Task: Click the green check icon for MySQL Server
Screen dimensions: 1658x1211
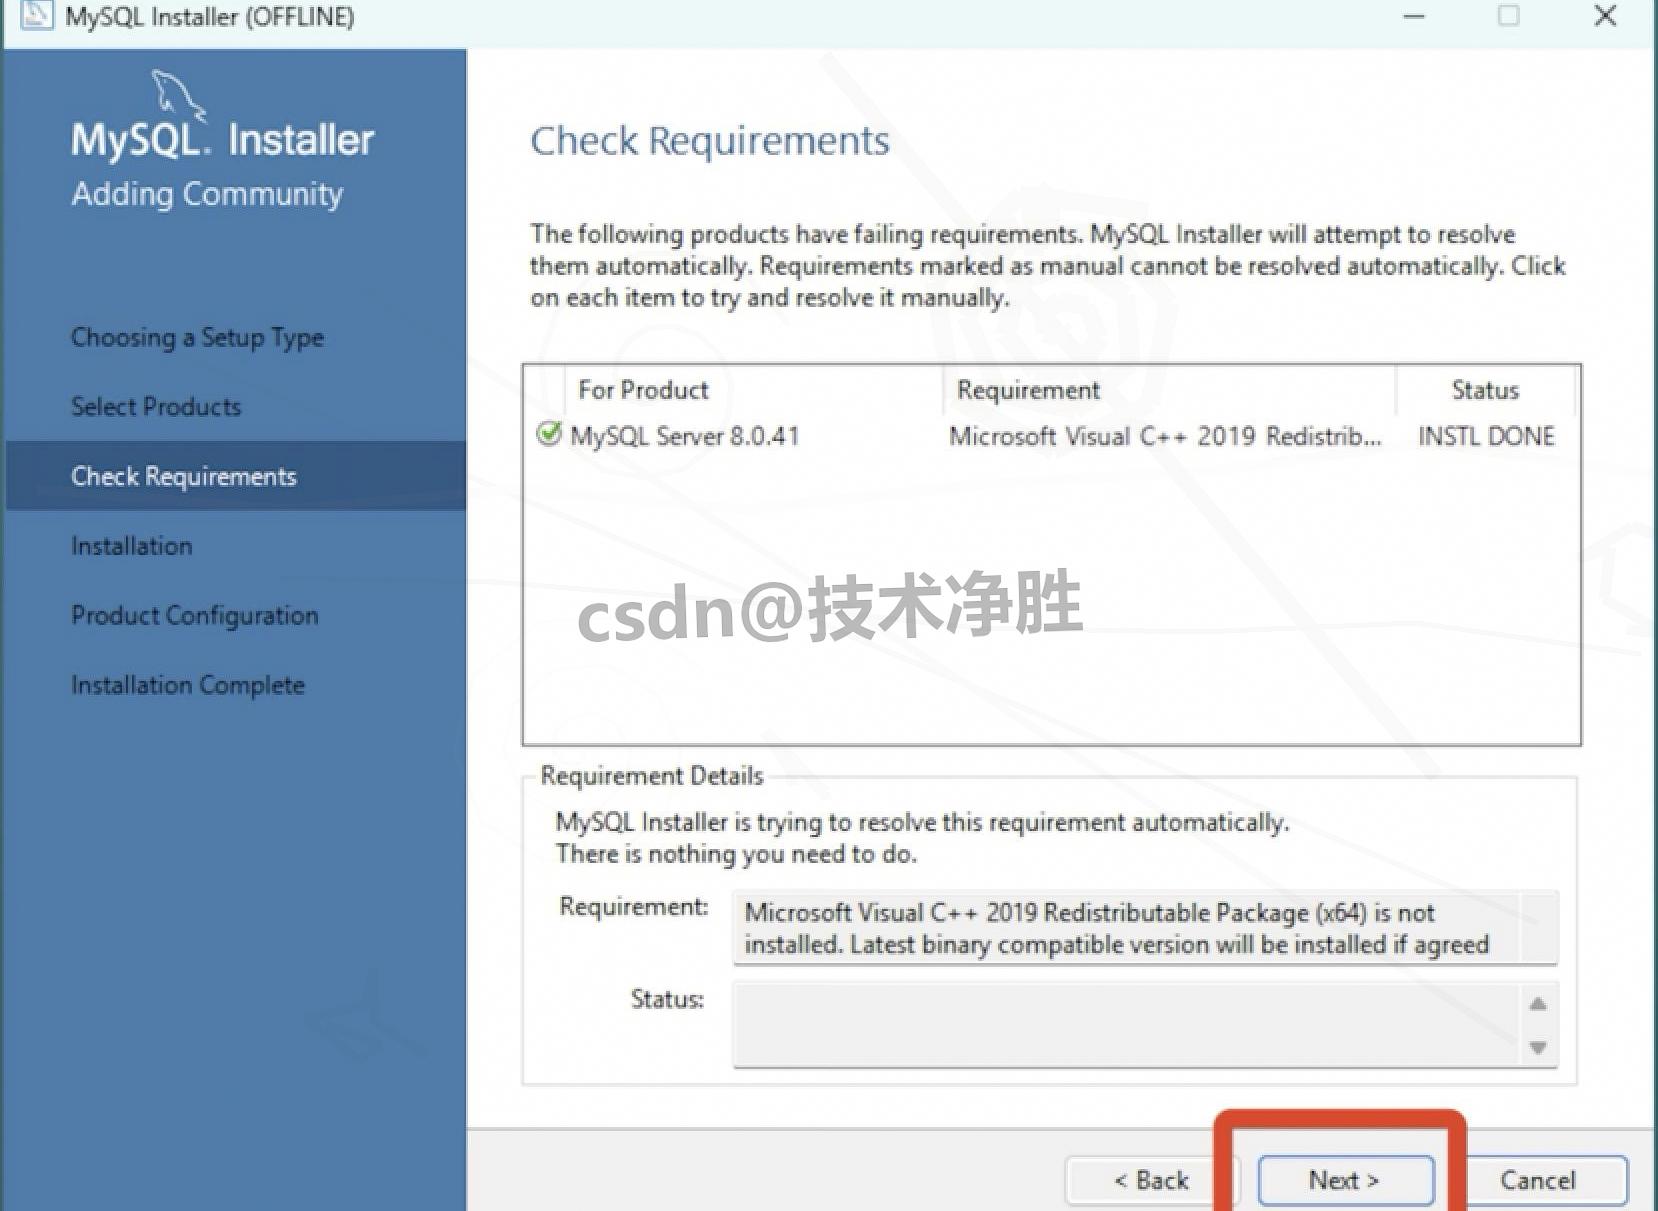Action: (549, 434)
